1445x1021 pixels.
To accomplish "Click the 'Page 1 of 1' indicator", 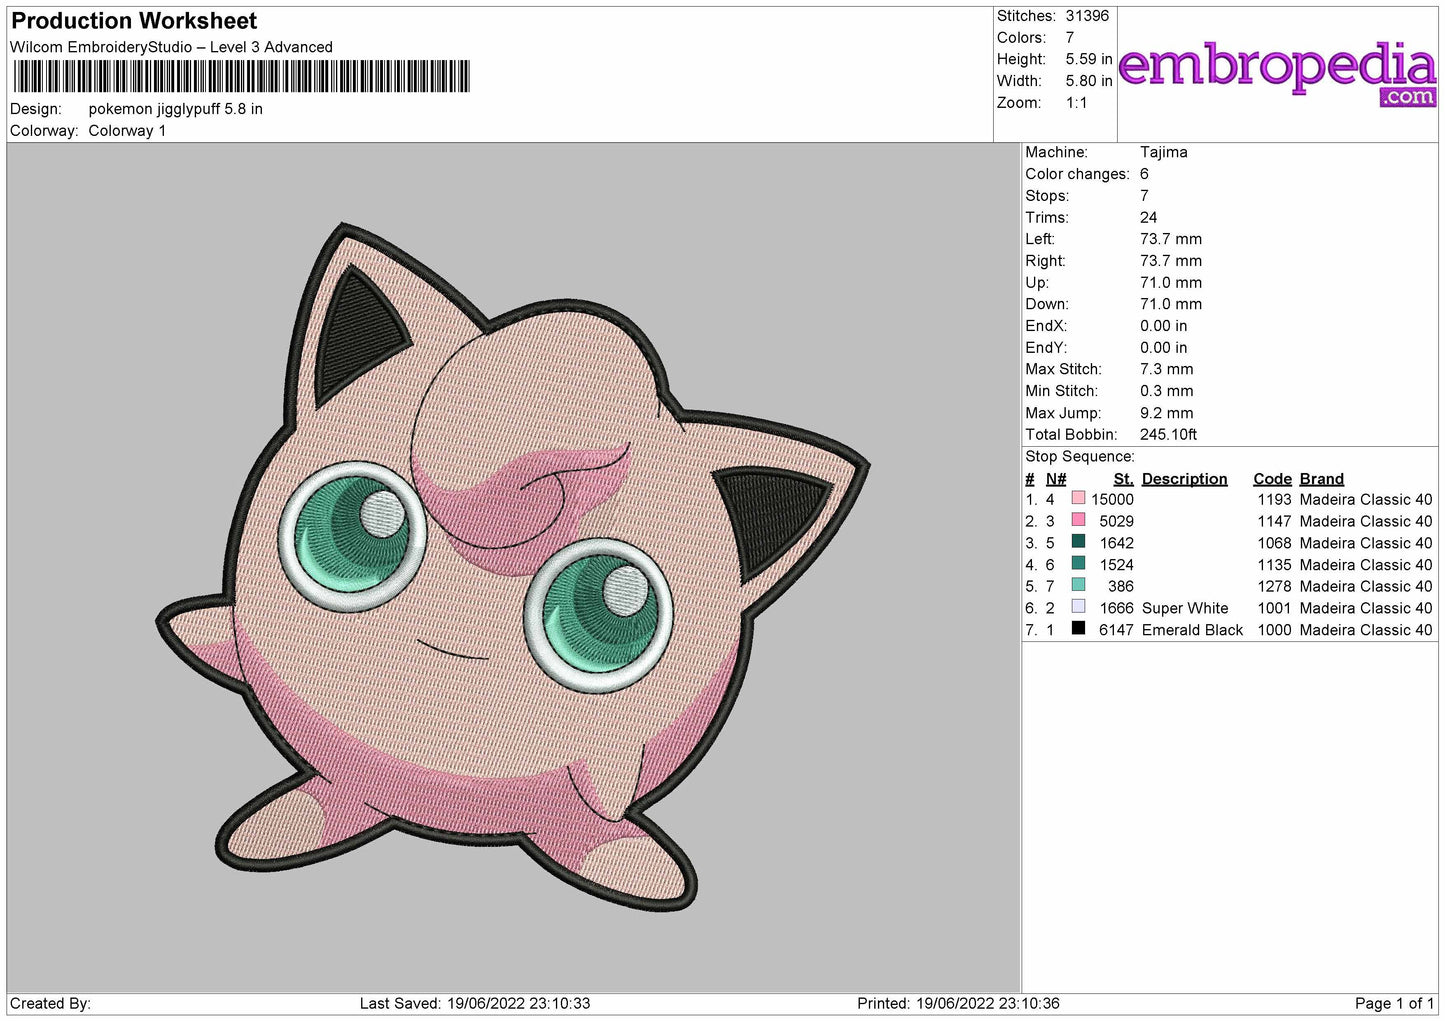I will [x=1394, y=1004].
